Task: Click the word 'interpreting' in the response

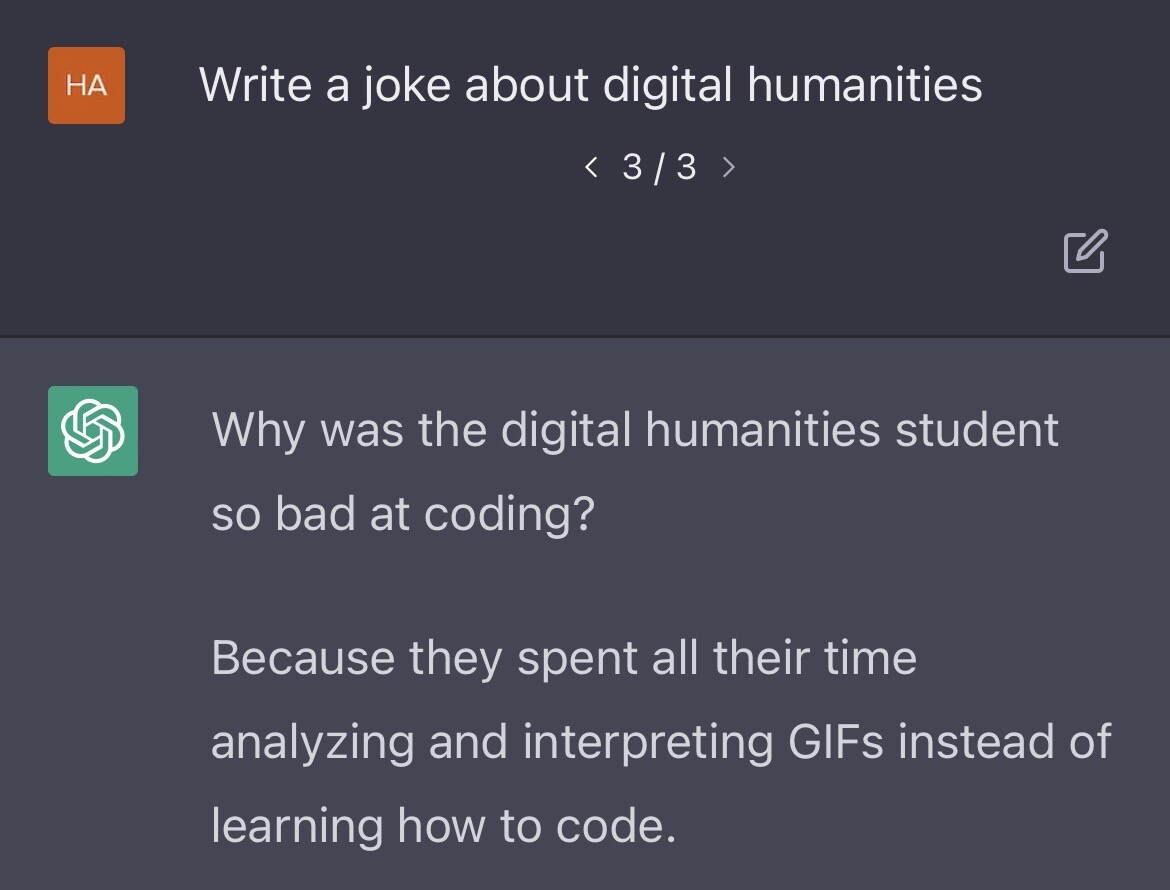Action: (x=648, y=742)
